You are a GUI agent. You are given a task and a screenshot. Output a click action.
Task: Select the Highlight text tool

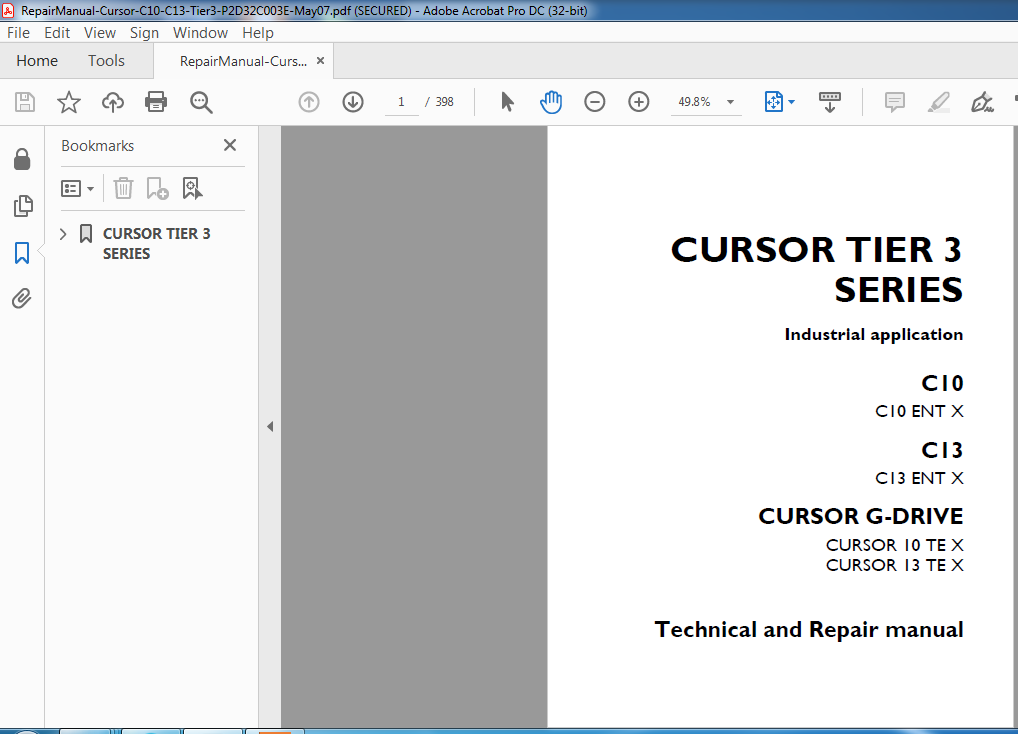point(939,102)
